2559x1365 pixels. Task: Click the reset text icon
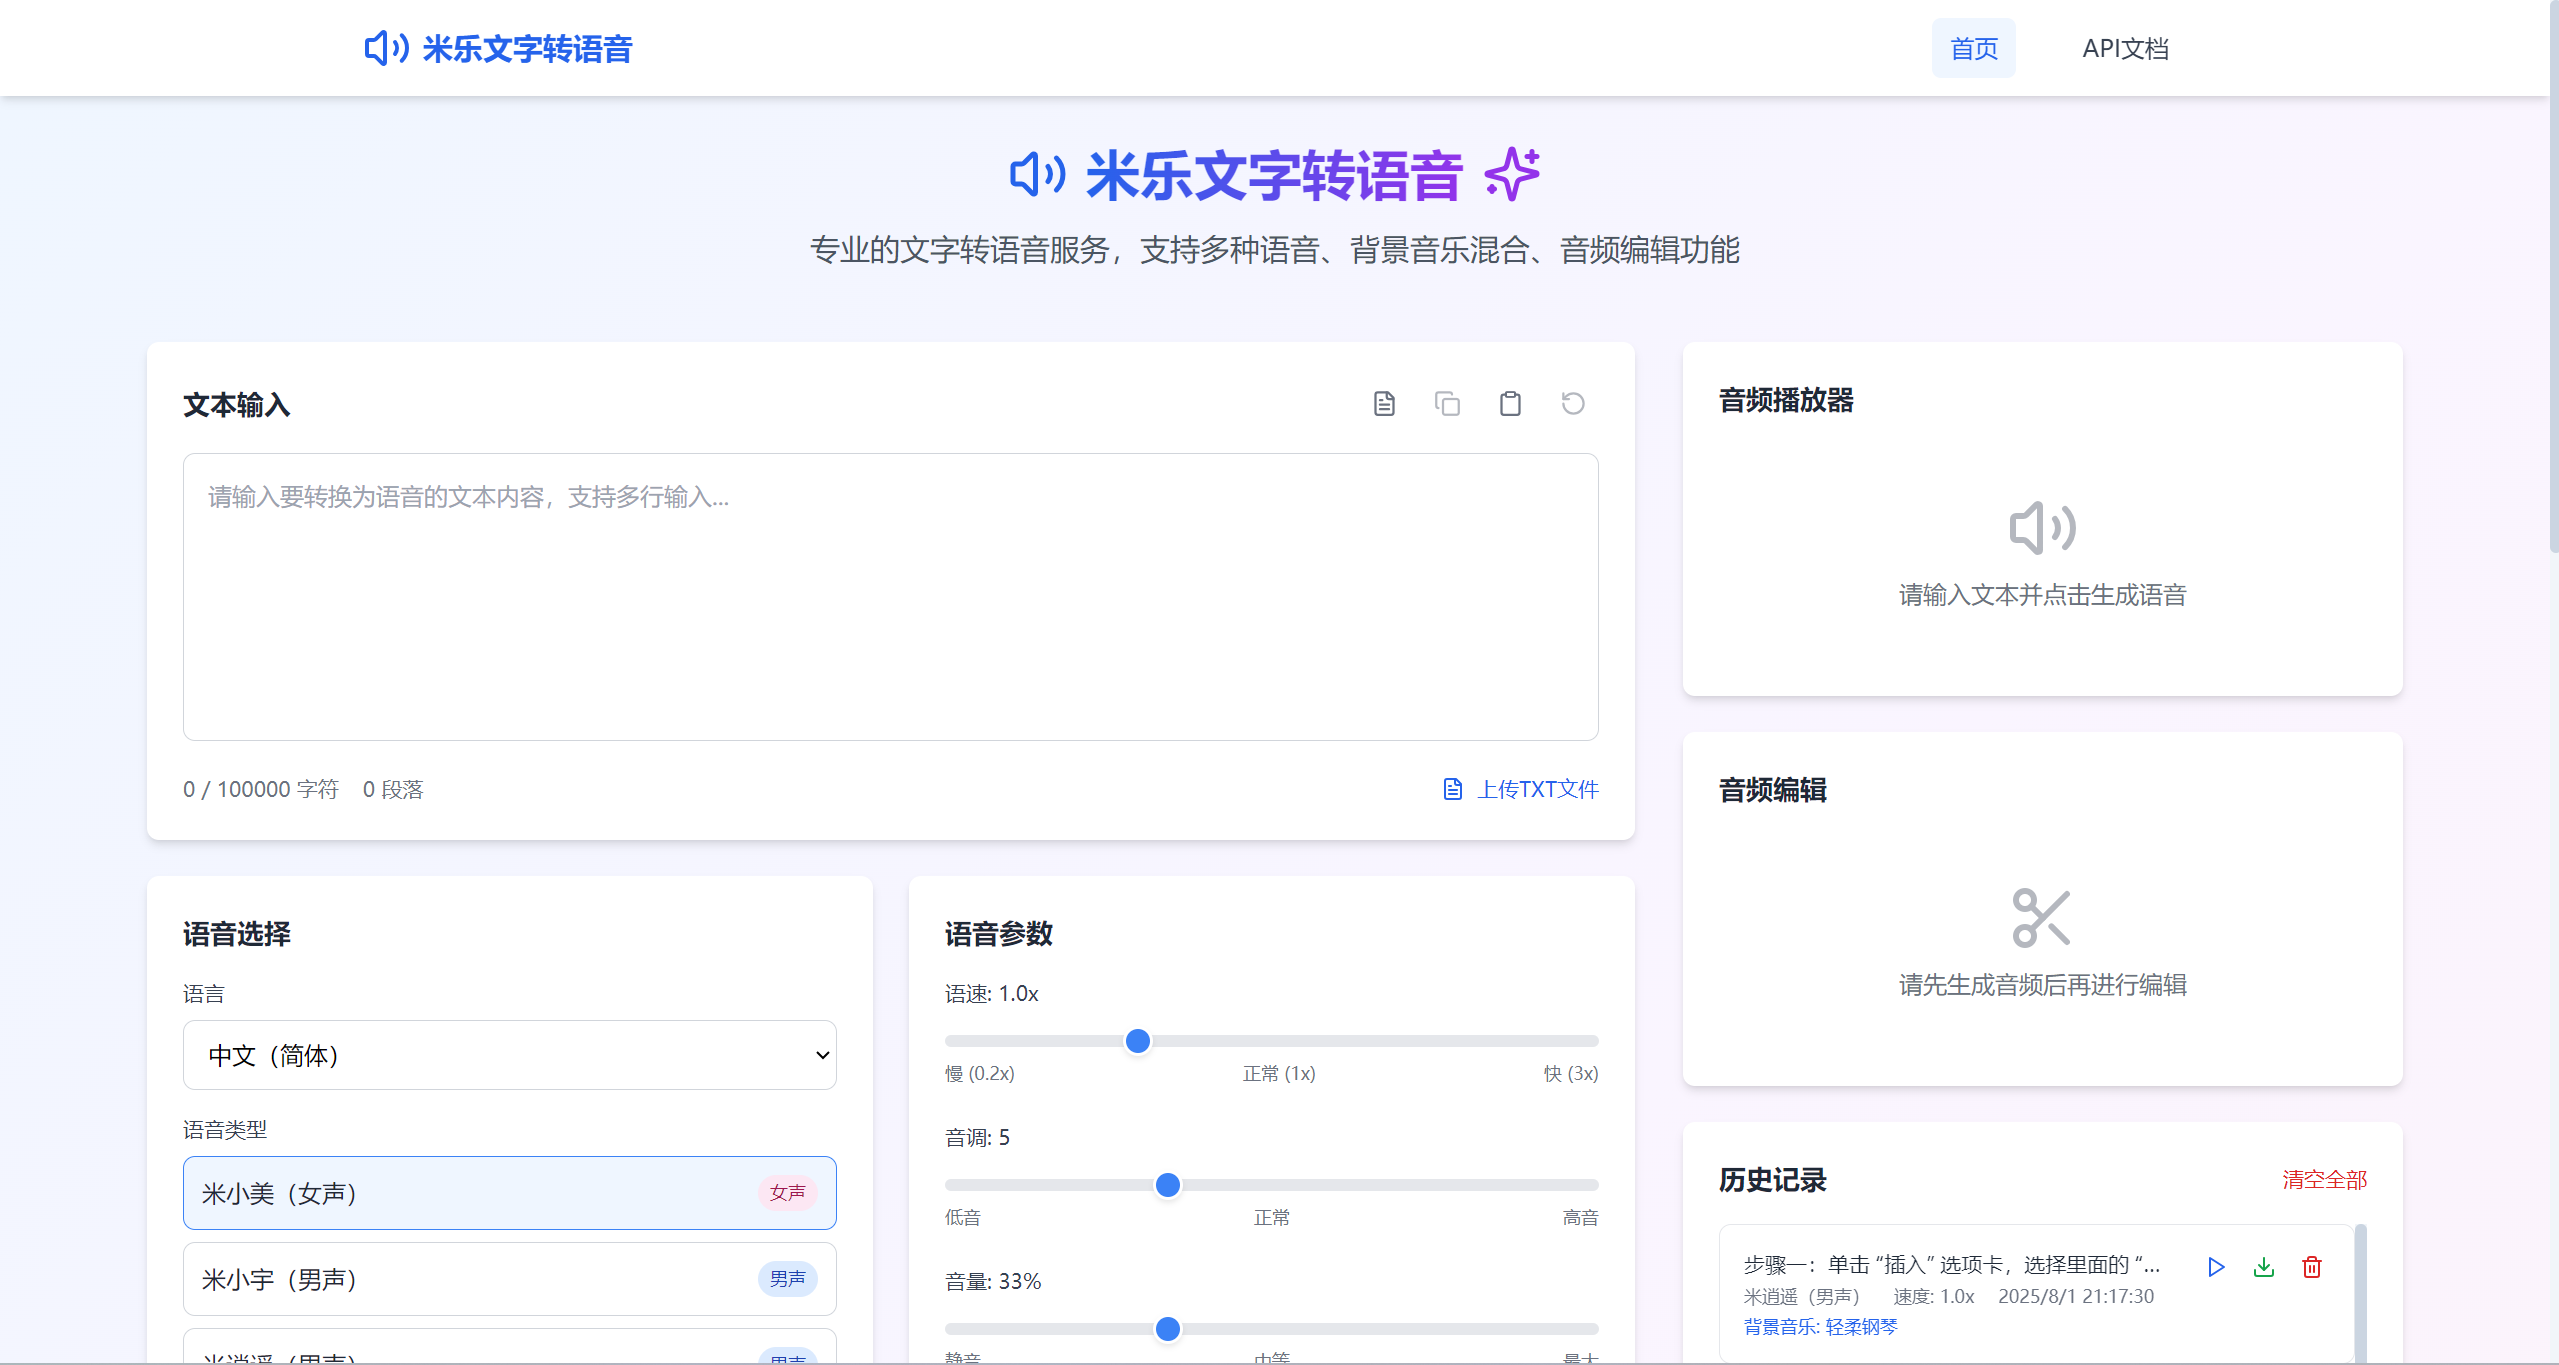click(1573, 404)
